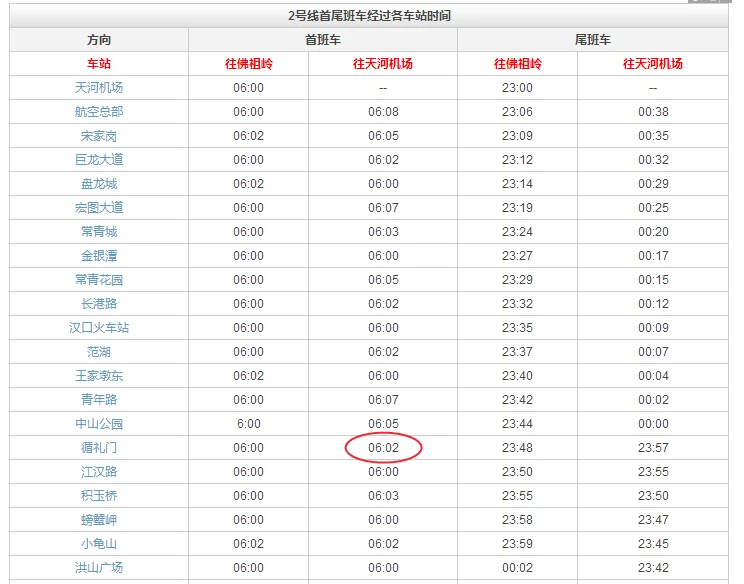Click the 金银潭 station link
The image size is (744, 584).
(99, 256)
